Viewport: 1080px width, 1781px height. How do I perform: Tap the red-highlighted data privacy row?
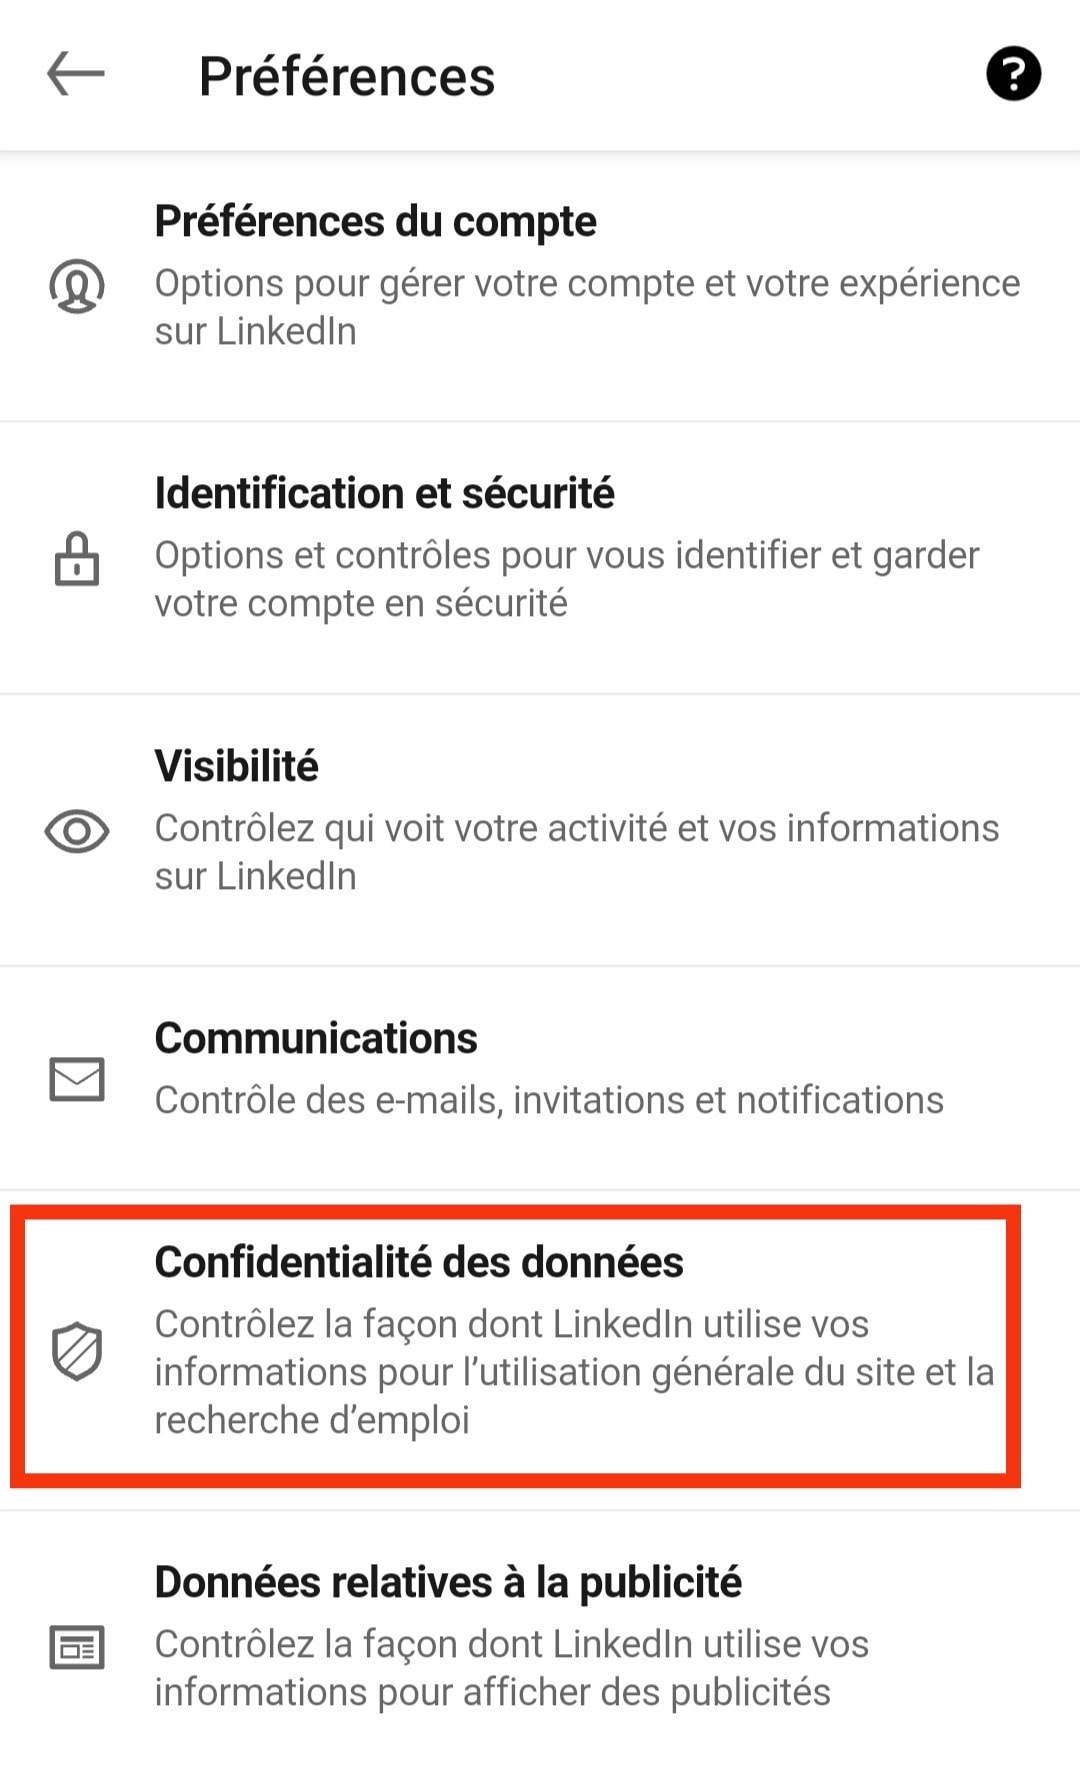(540, 1345)
